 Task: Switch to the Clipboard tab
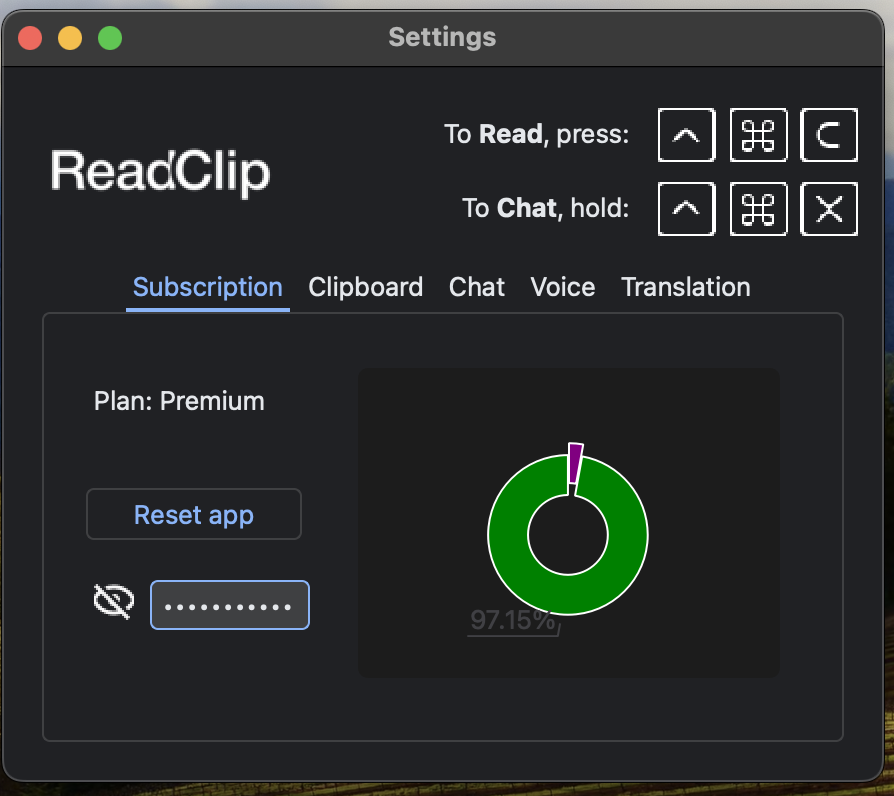(x=365, y=287)
